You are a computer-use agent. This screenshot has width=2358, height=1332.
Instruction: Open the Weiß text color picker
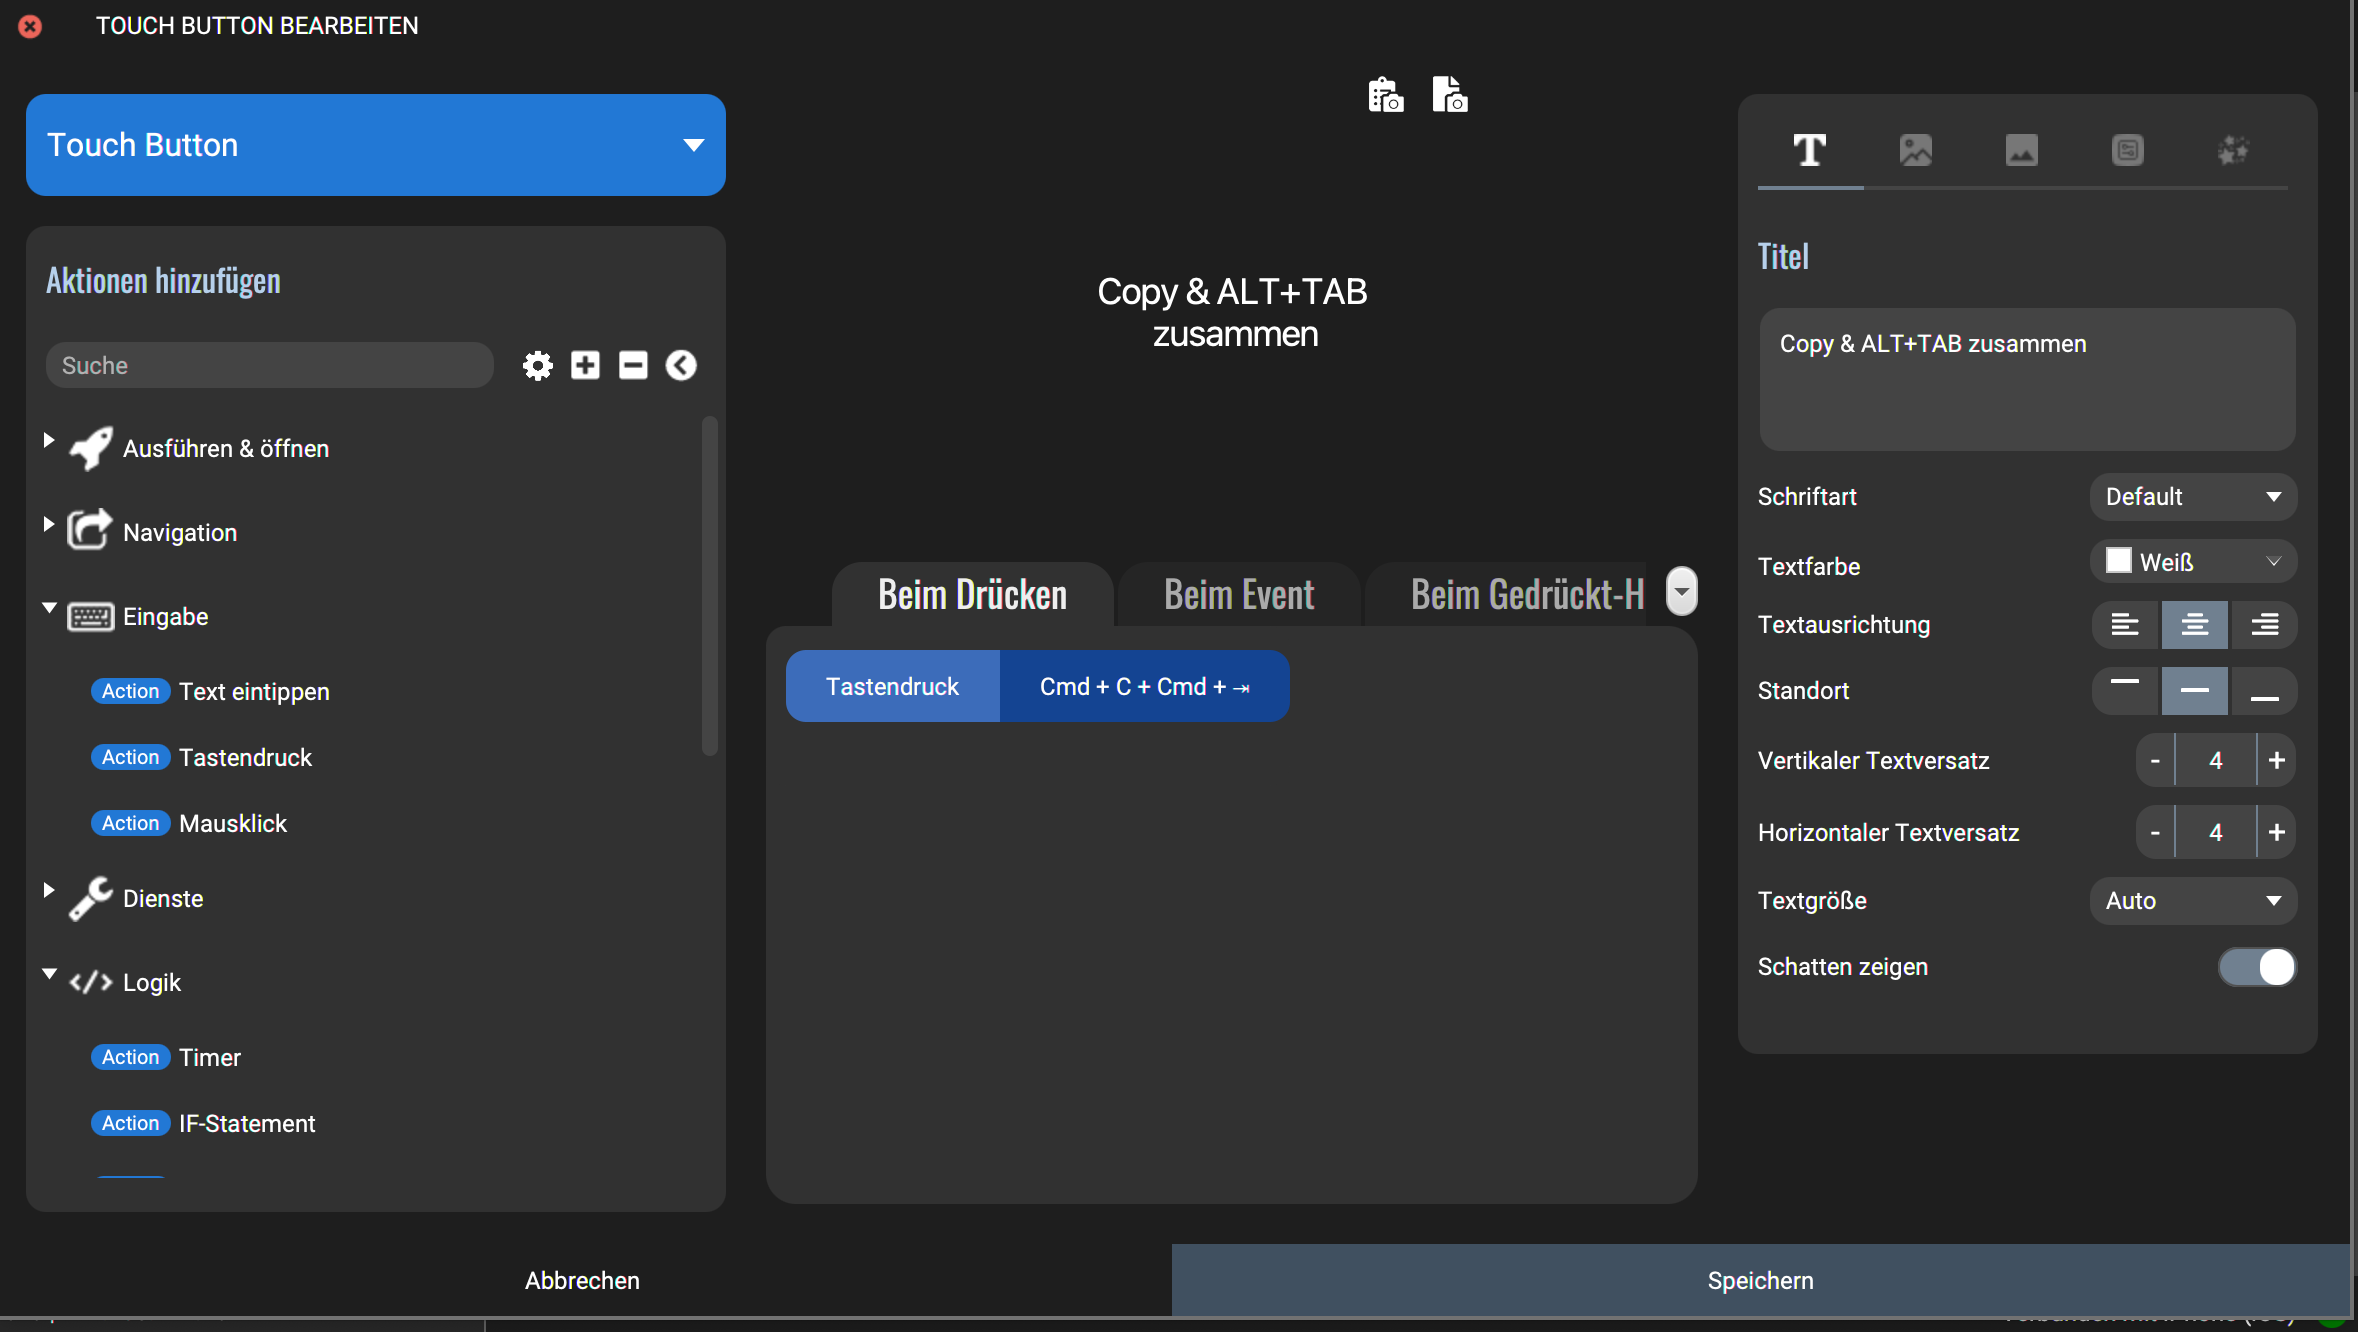pyautogui.click(x=2193, y=562)
